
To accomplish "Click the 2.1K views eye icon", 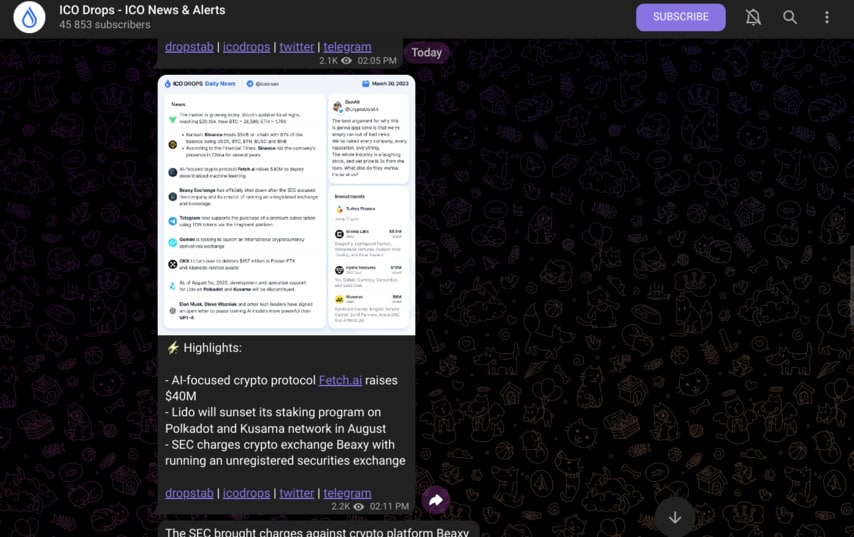I will pyautogui.click(x=346, y=61).
